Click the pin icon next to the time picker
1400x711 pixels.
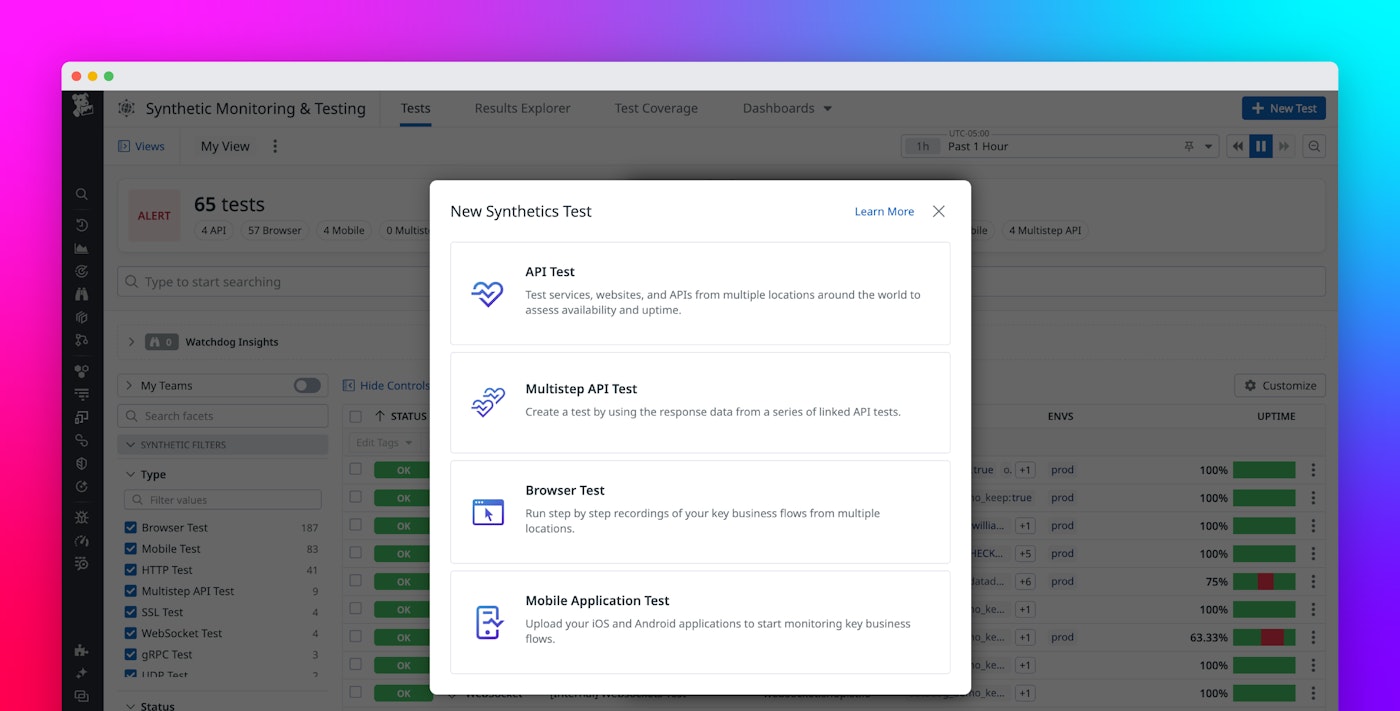(x=1189, y=145)
